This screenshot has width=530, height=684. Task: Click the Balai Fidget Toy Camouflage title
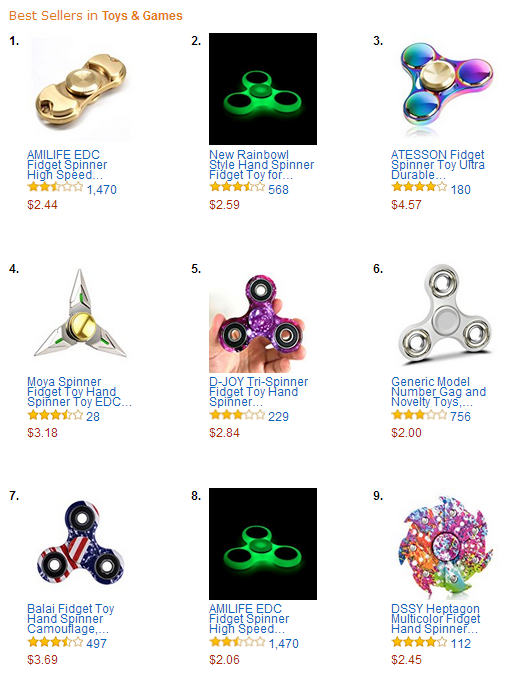click(x=71, y=619)
